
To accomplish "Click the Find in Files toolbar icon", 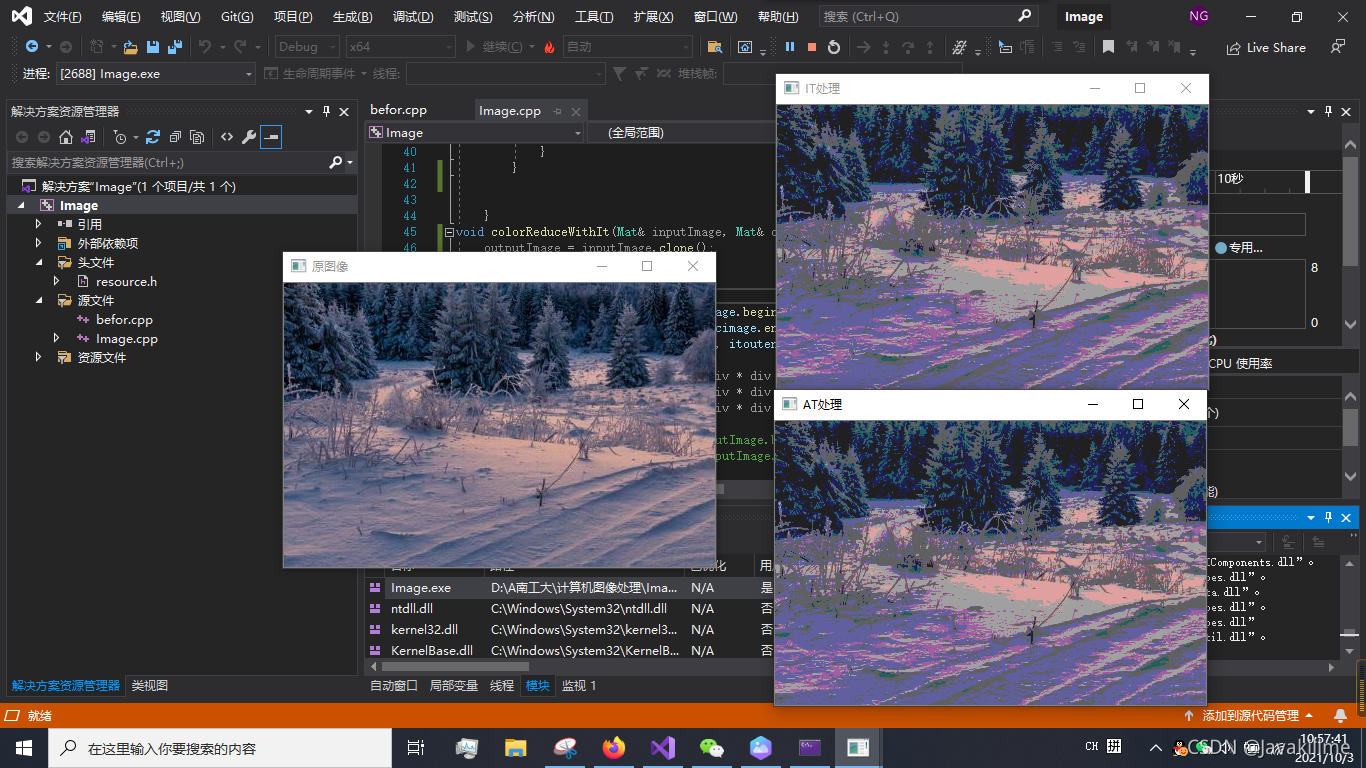I will pyautogui.click(x=714, y=47).
